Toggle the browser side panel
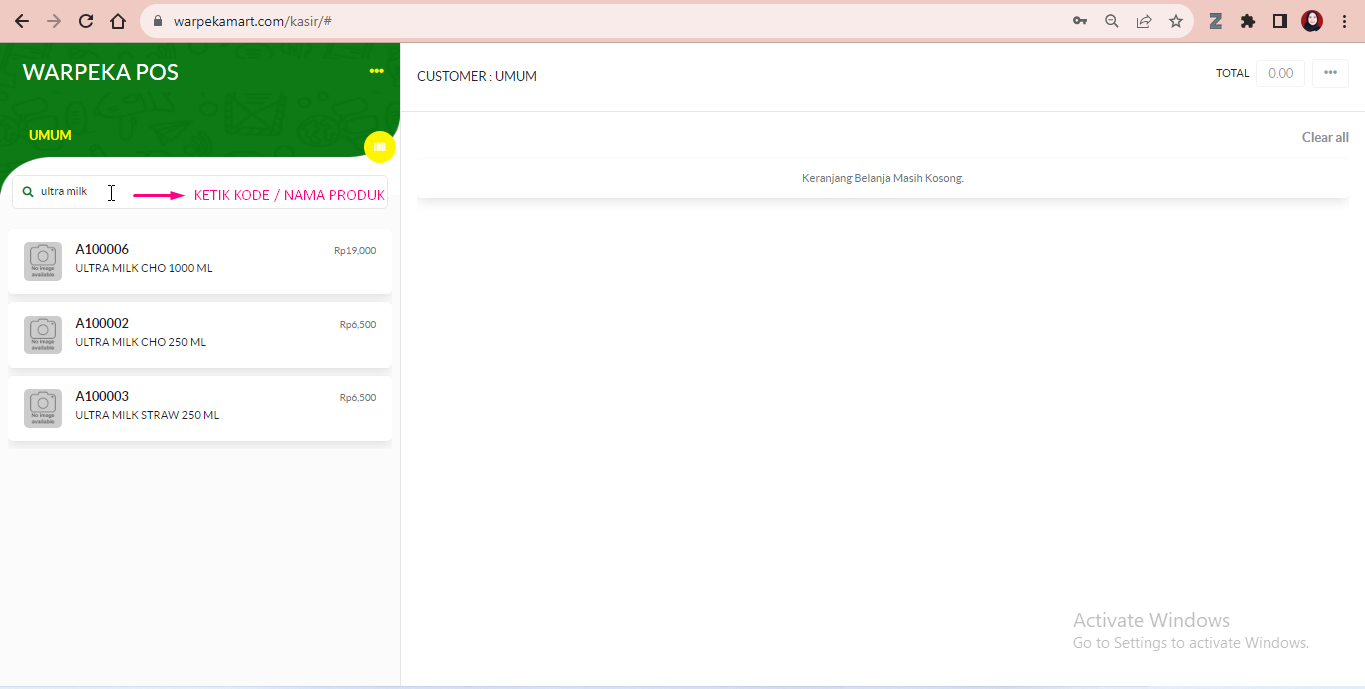1365x689 pixels. 1279,21
